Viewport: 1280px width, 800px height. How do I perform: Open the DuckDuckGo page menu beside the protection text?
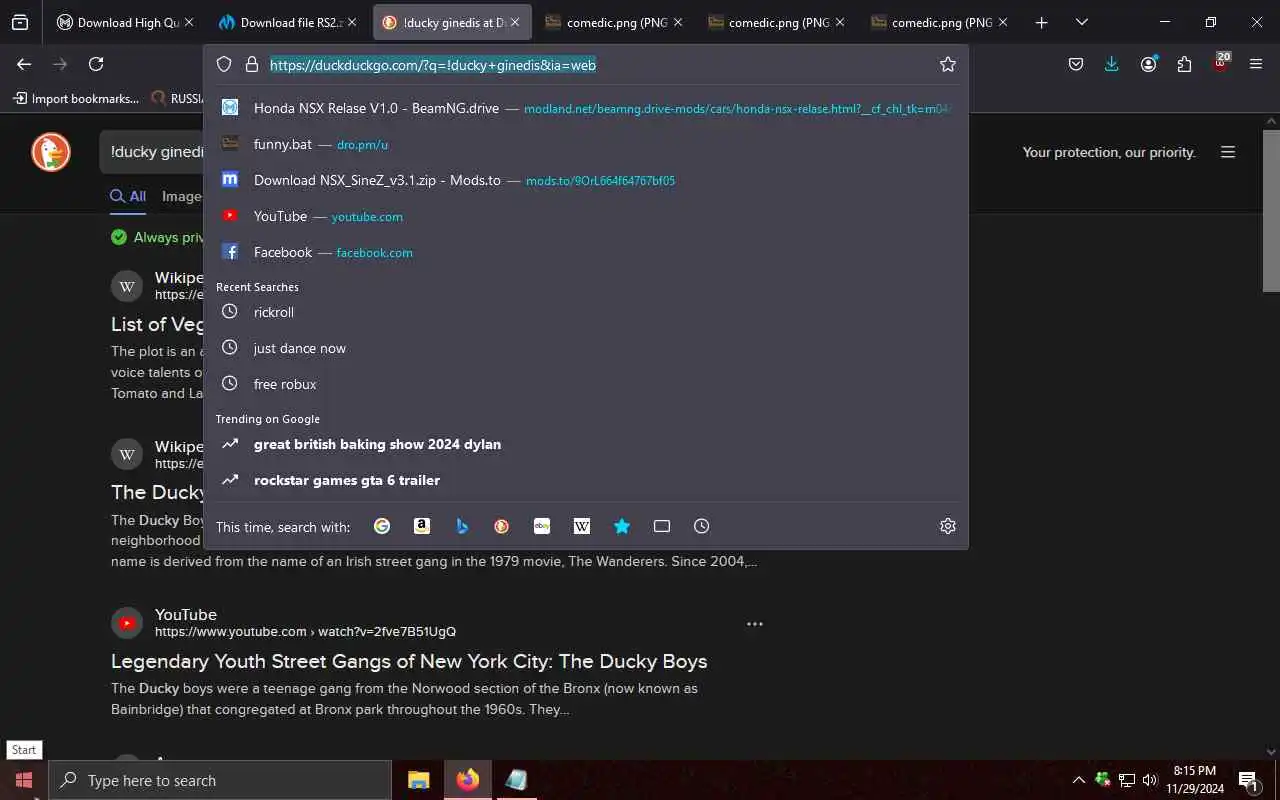pos(1228,152)
